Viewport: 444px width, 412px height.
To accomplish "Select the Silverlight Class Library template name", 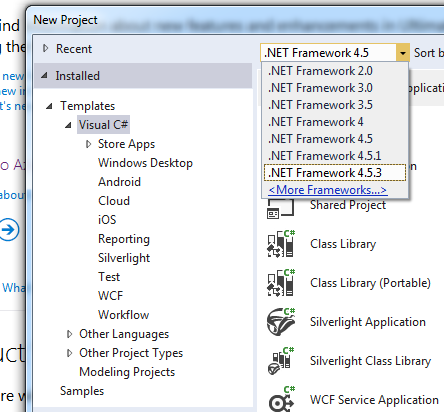I will (x=370, y=361).
